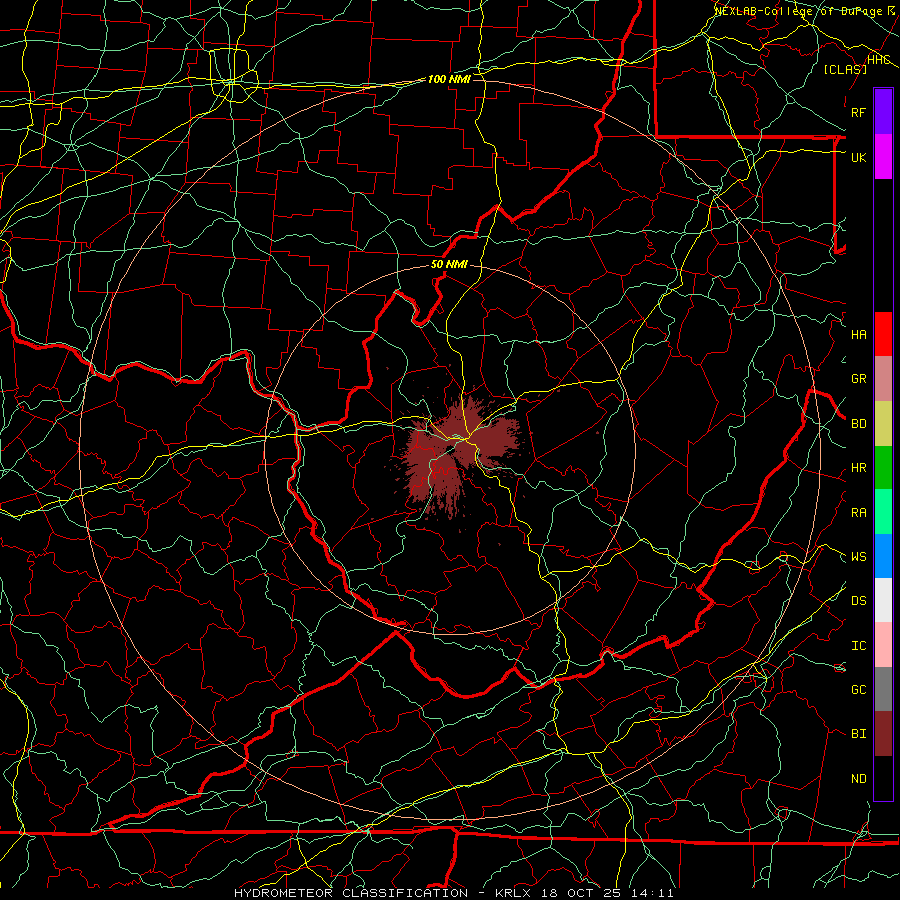The width and height of the screenshot is (900, 900).
Task: Select the yellow BD legend swatch
Action: pos(883,423)
